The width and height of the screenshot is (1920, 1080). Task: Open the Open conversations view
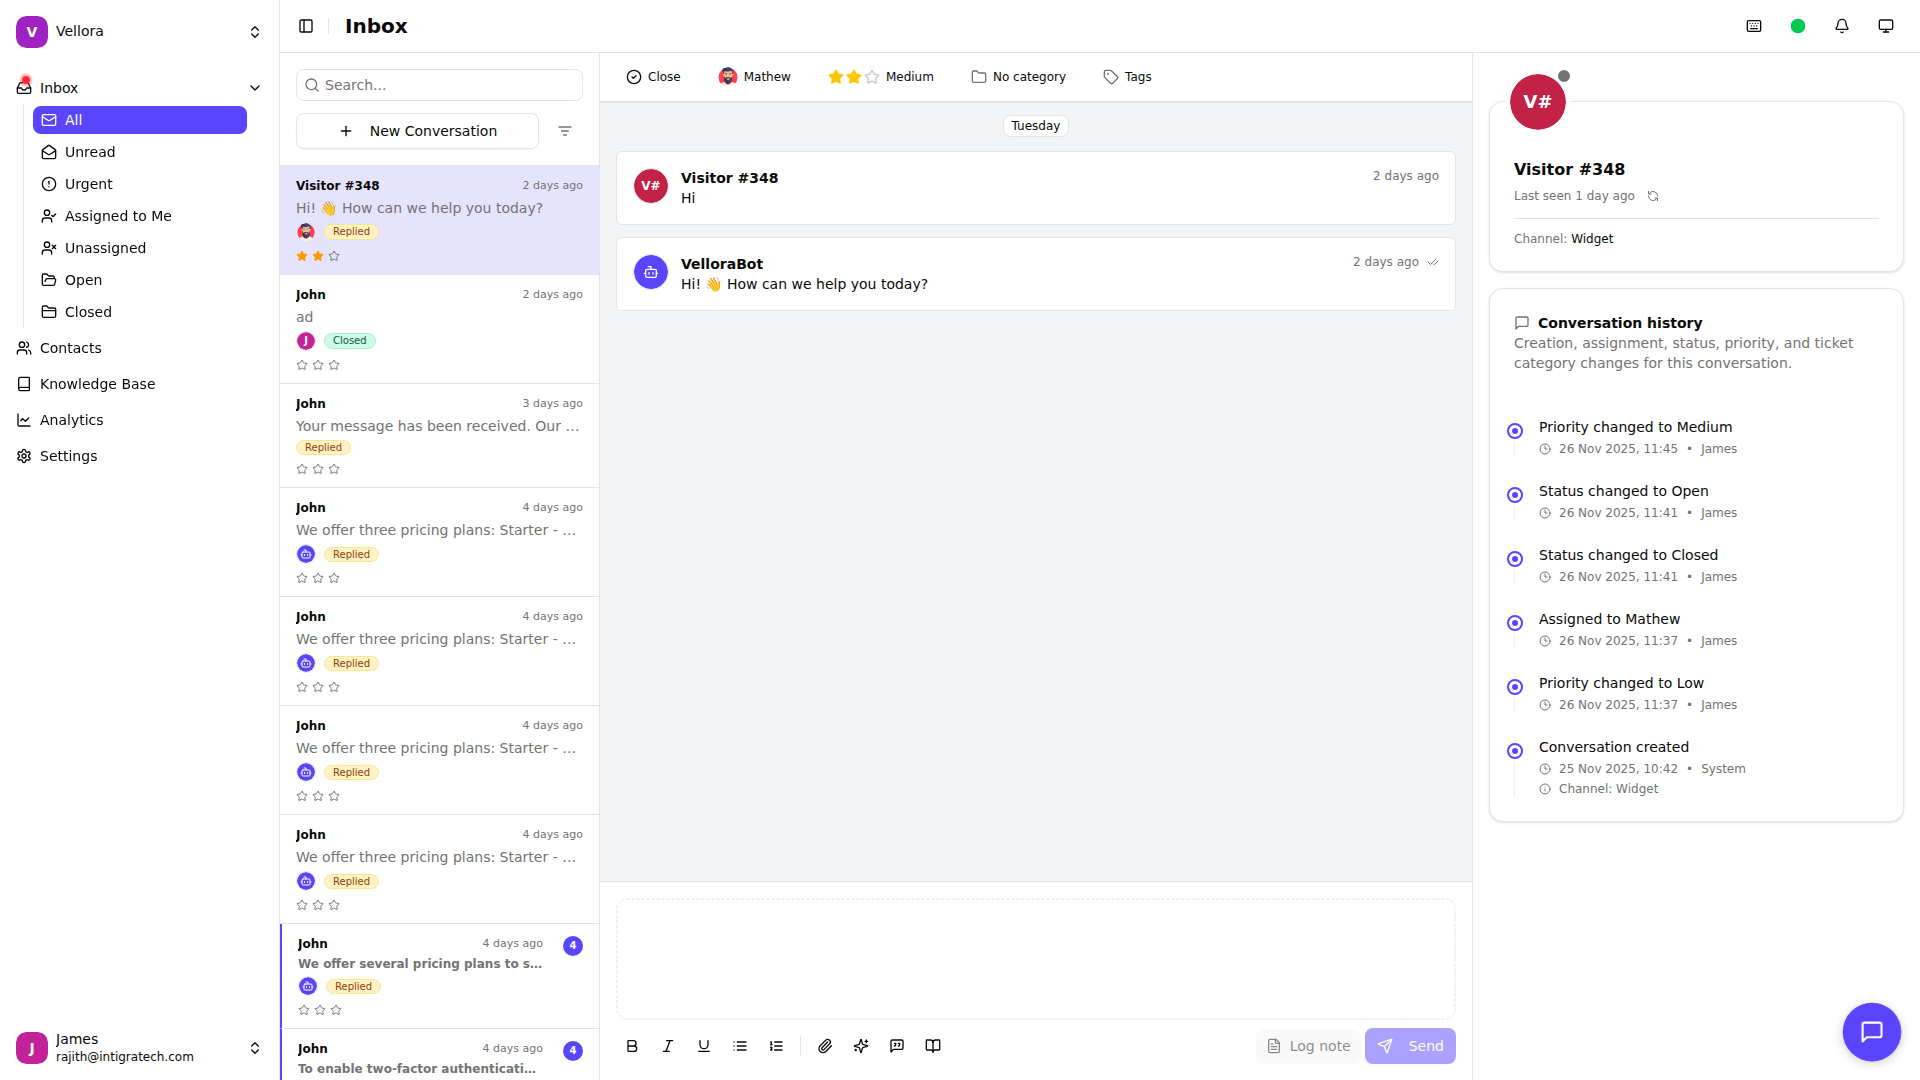click(x=140, y=280)
